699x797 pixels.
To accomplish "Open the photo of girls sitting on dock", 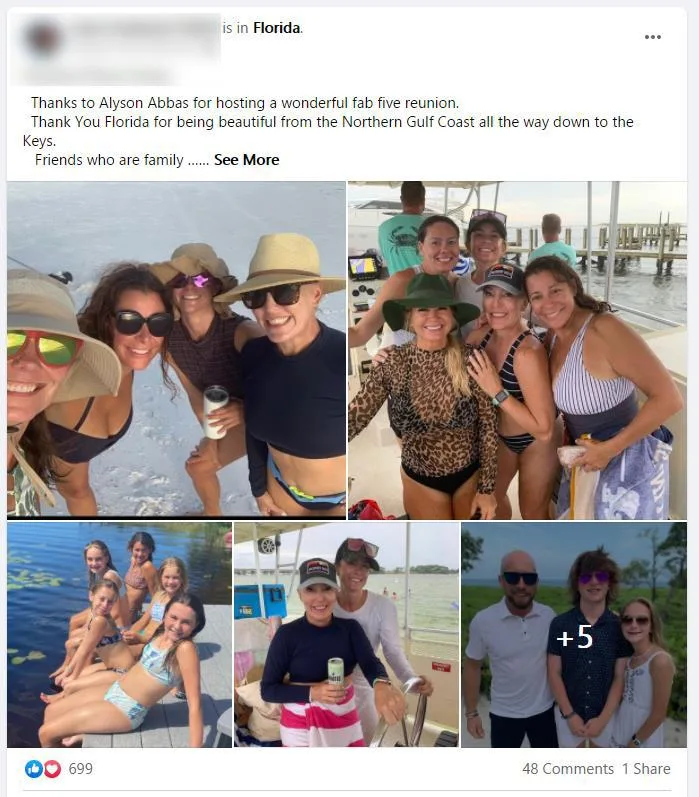I will [x=119, y=635].
